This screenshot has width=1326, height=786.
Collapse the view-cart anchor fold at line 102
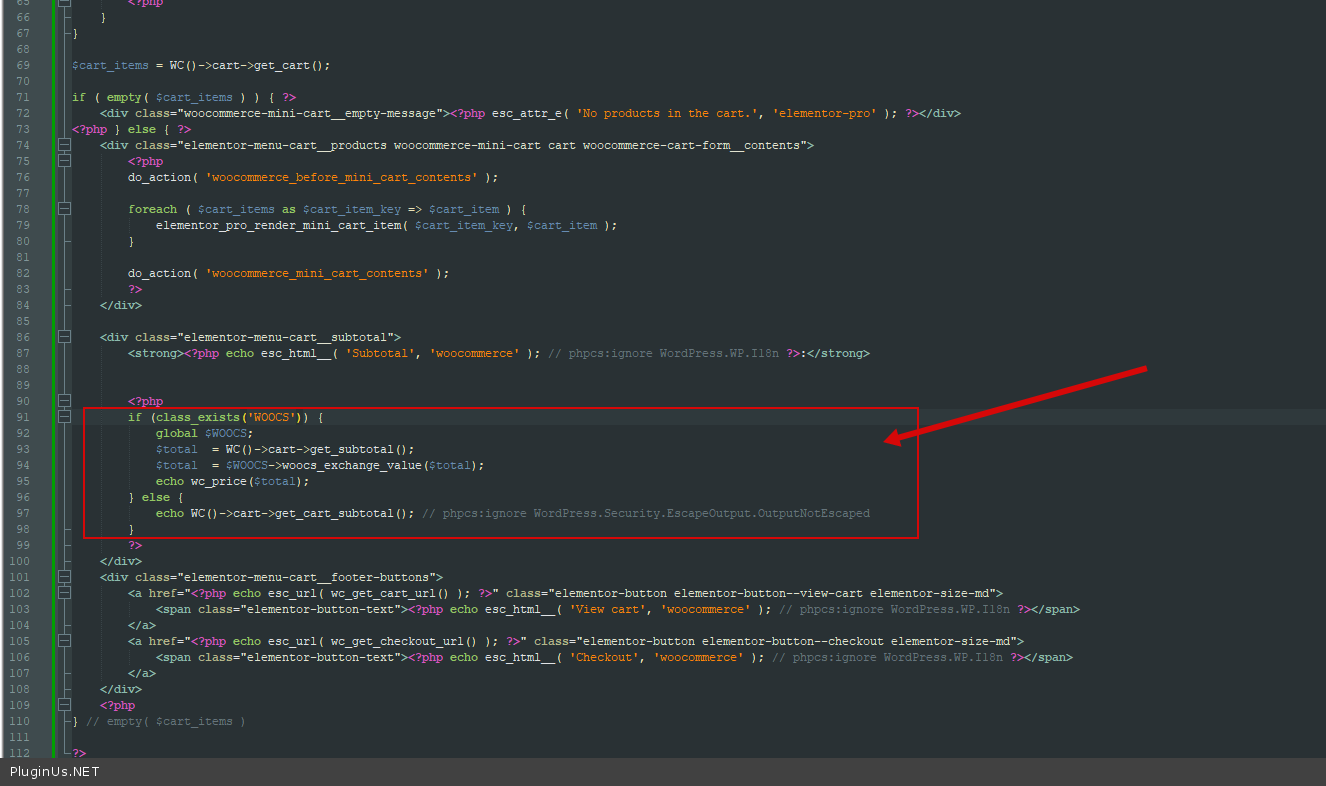pyautogui.click(x=65, y=593)
